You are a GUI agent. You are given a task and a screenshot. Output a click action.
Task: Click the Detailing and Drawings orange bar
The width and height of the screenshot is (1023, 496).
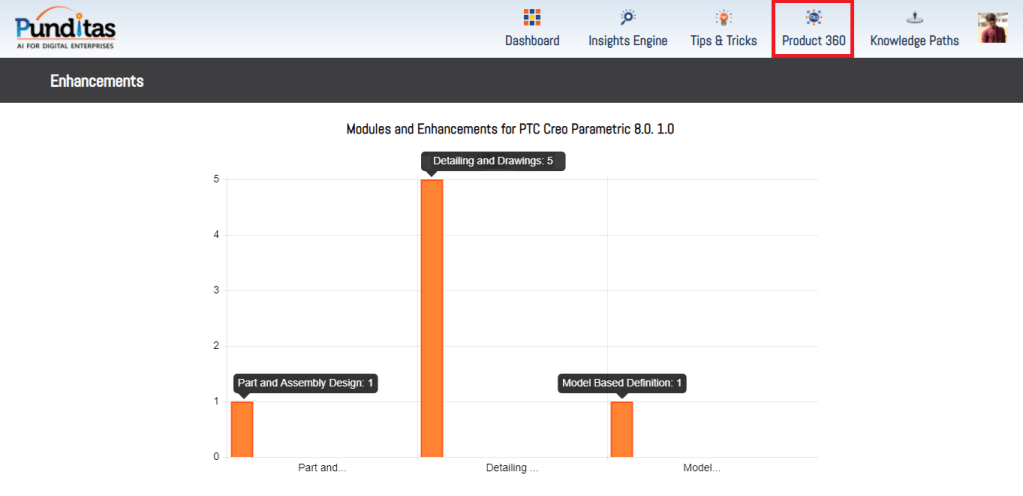tap(431, 318)
